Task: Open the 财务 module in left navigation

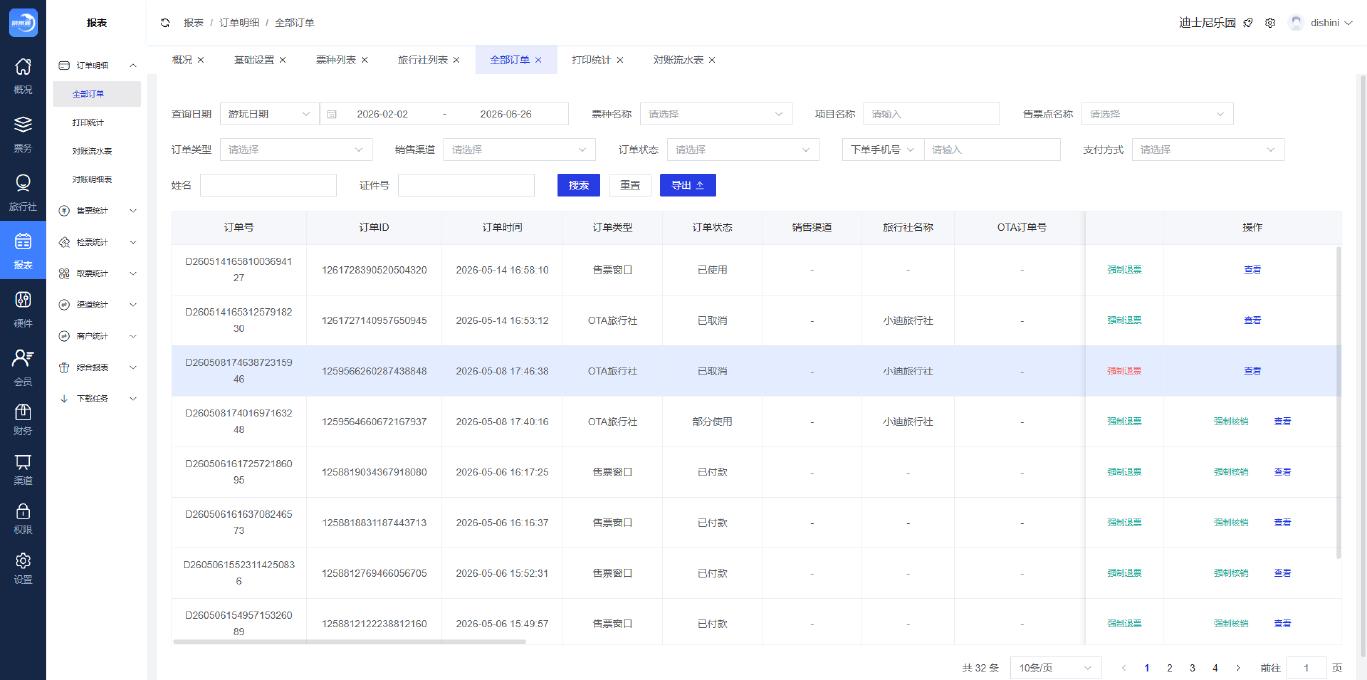Action: pos(22,418)
